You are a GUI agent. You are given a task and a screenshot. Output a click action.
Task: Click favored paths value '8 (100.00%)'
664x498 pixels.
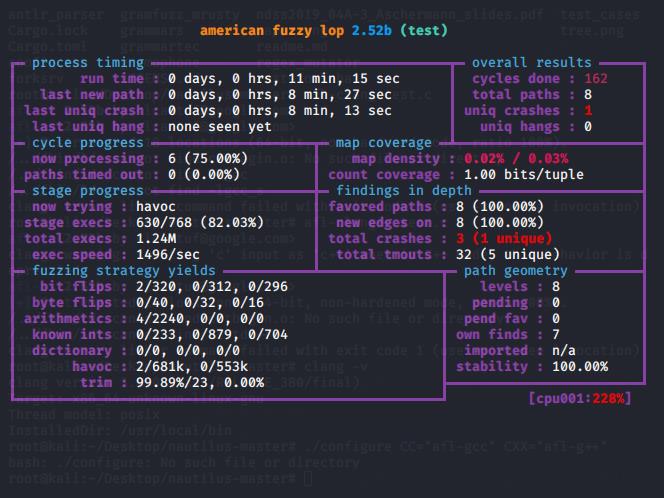(x=500, y=207)
